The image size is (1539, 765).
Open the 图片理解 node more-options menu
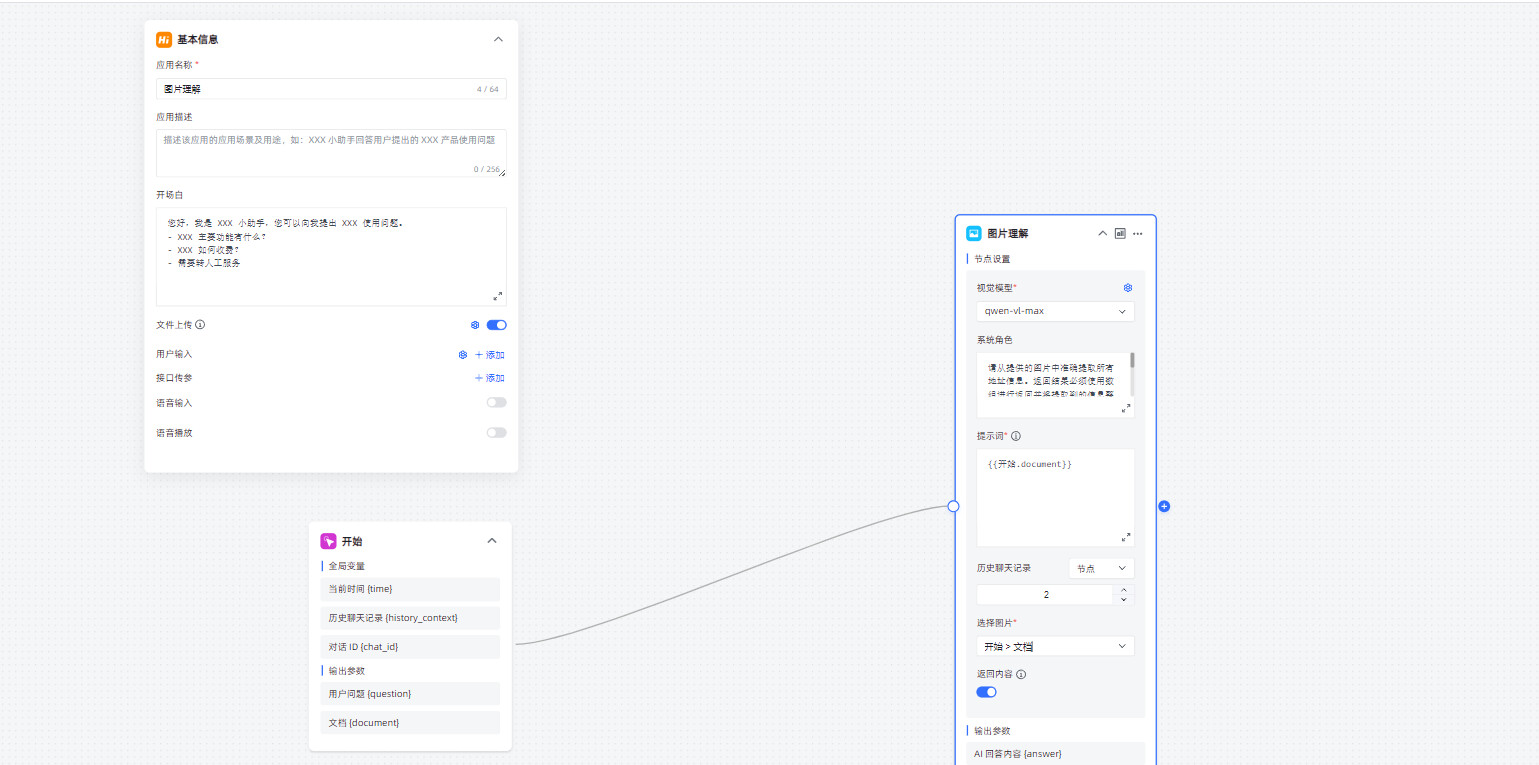point(1137,234)
